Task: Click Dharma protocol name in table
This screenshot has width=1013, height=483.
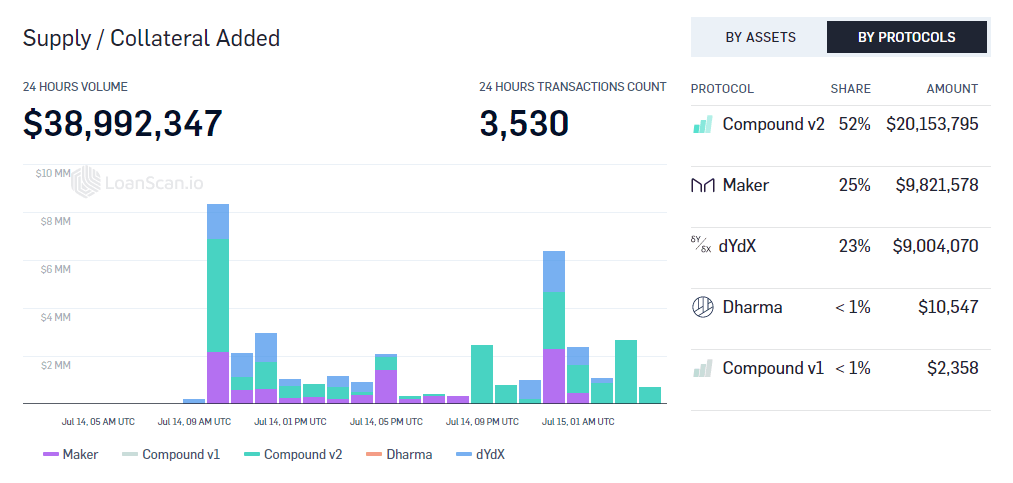Action: 752,307
